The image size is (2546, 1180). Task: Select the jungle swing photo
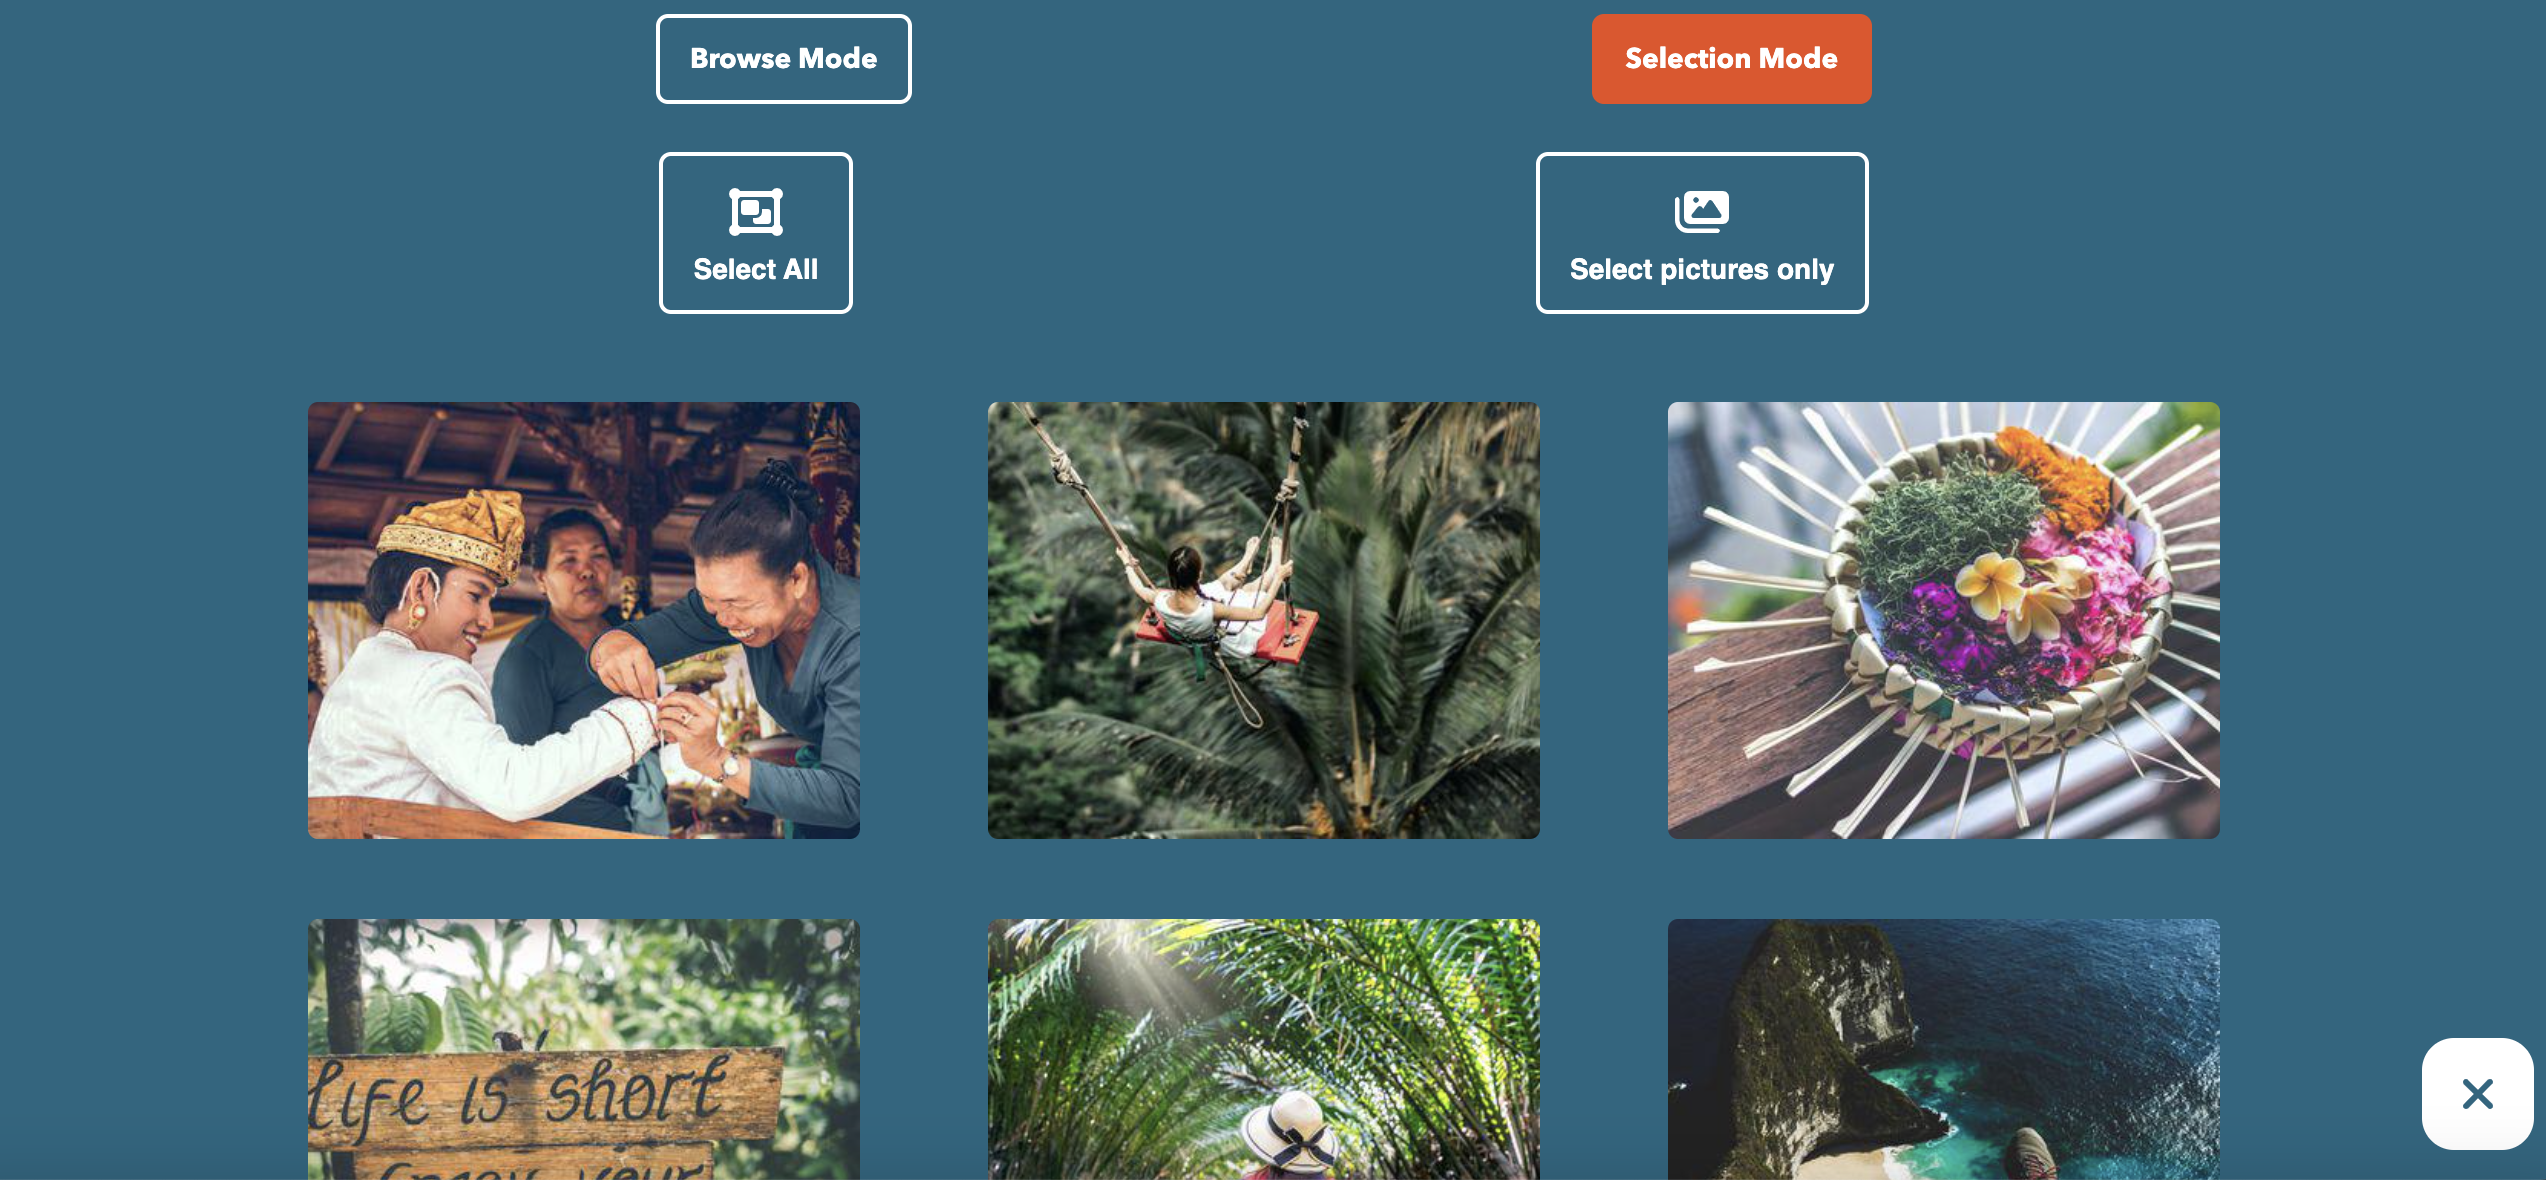1263,620
